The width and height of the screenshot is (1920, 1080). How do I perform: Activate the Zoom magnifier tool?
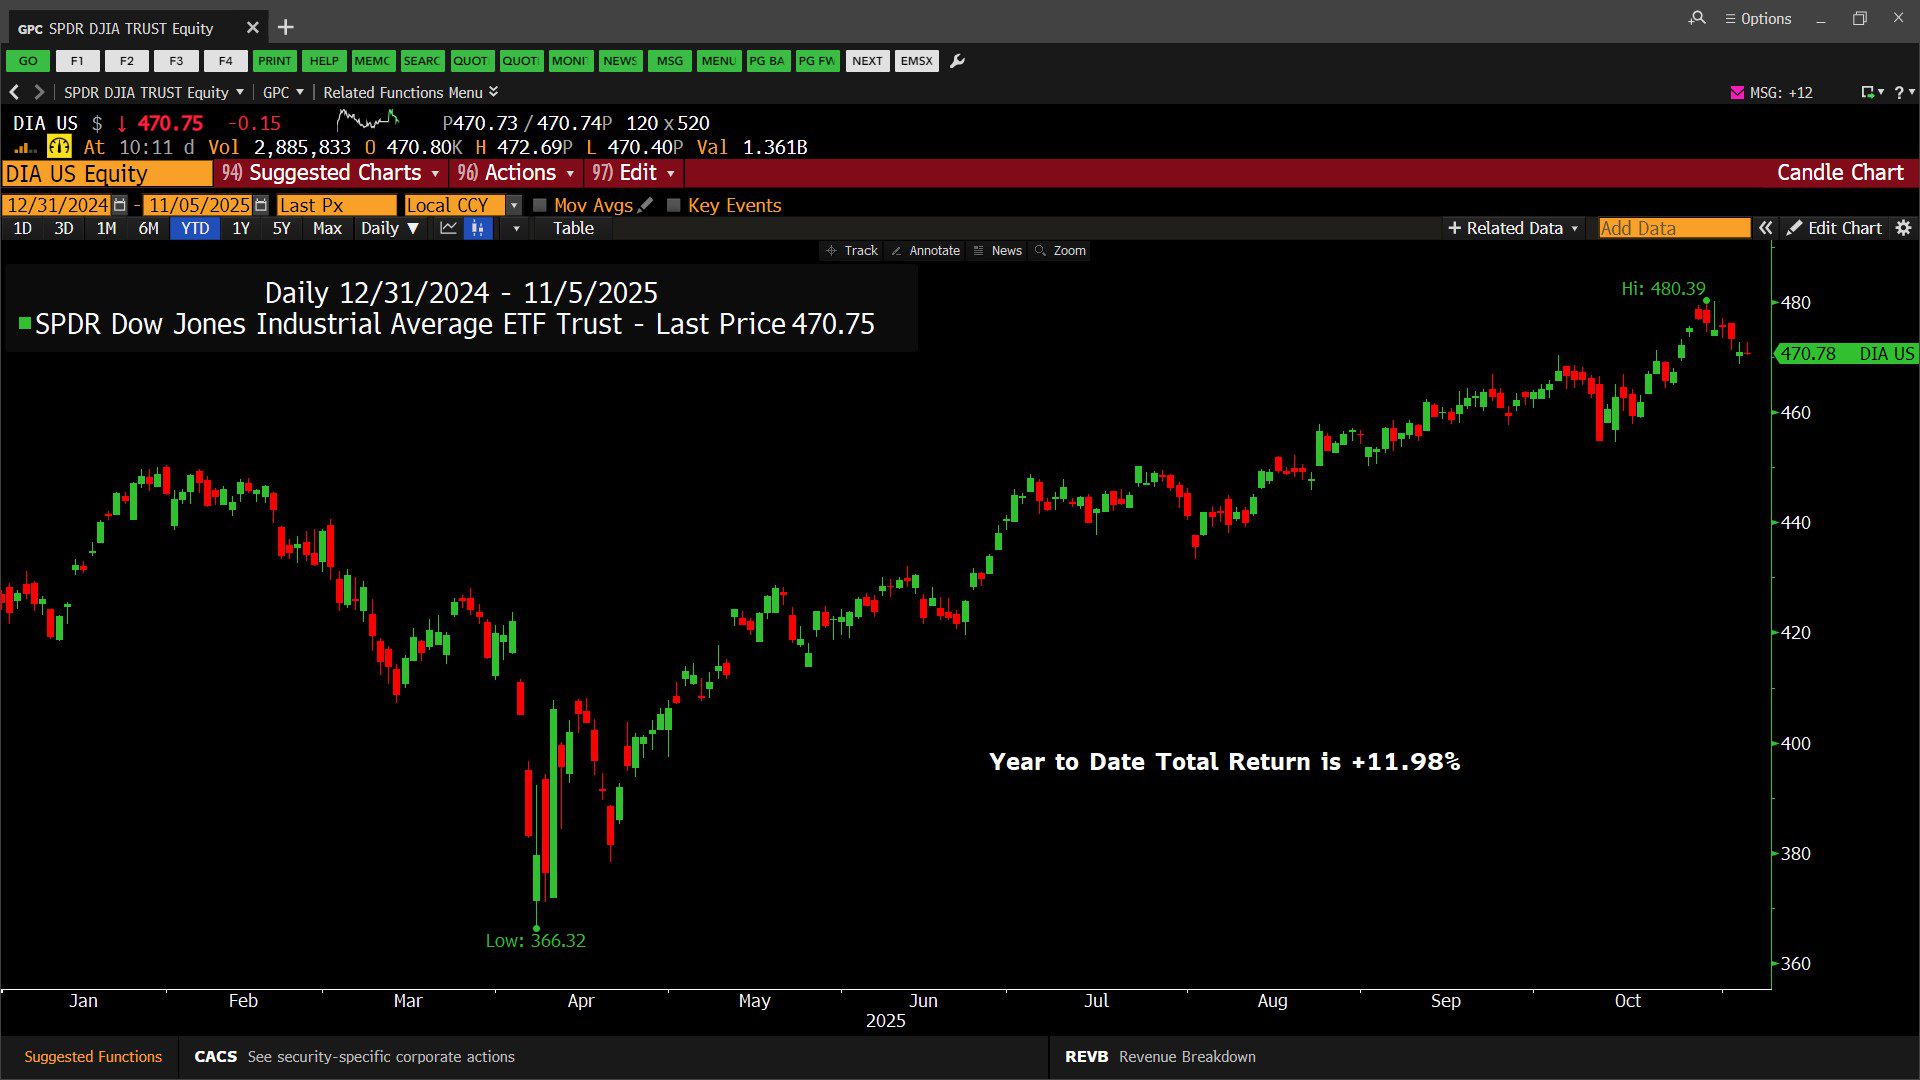click(1060, 251)
